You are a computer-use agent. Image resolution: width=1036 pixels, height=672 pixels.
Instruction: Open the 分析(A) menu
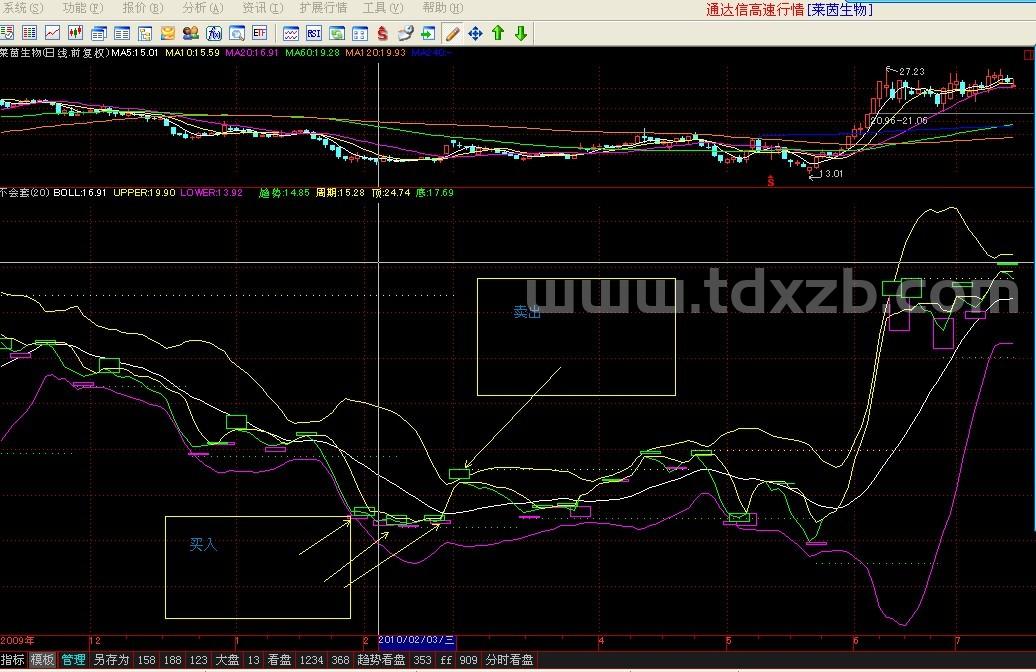203,8
